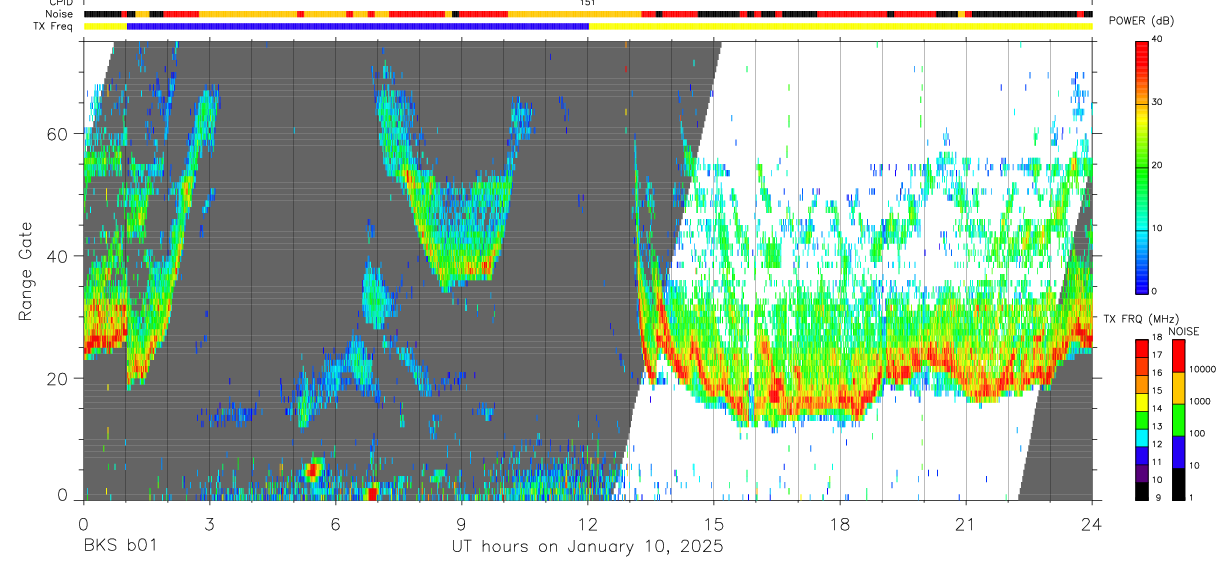
Task: Click the noise level strip above the plot
Action: point(588,14)
